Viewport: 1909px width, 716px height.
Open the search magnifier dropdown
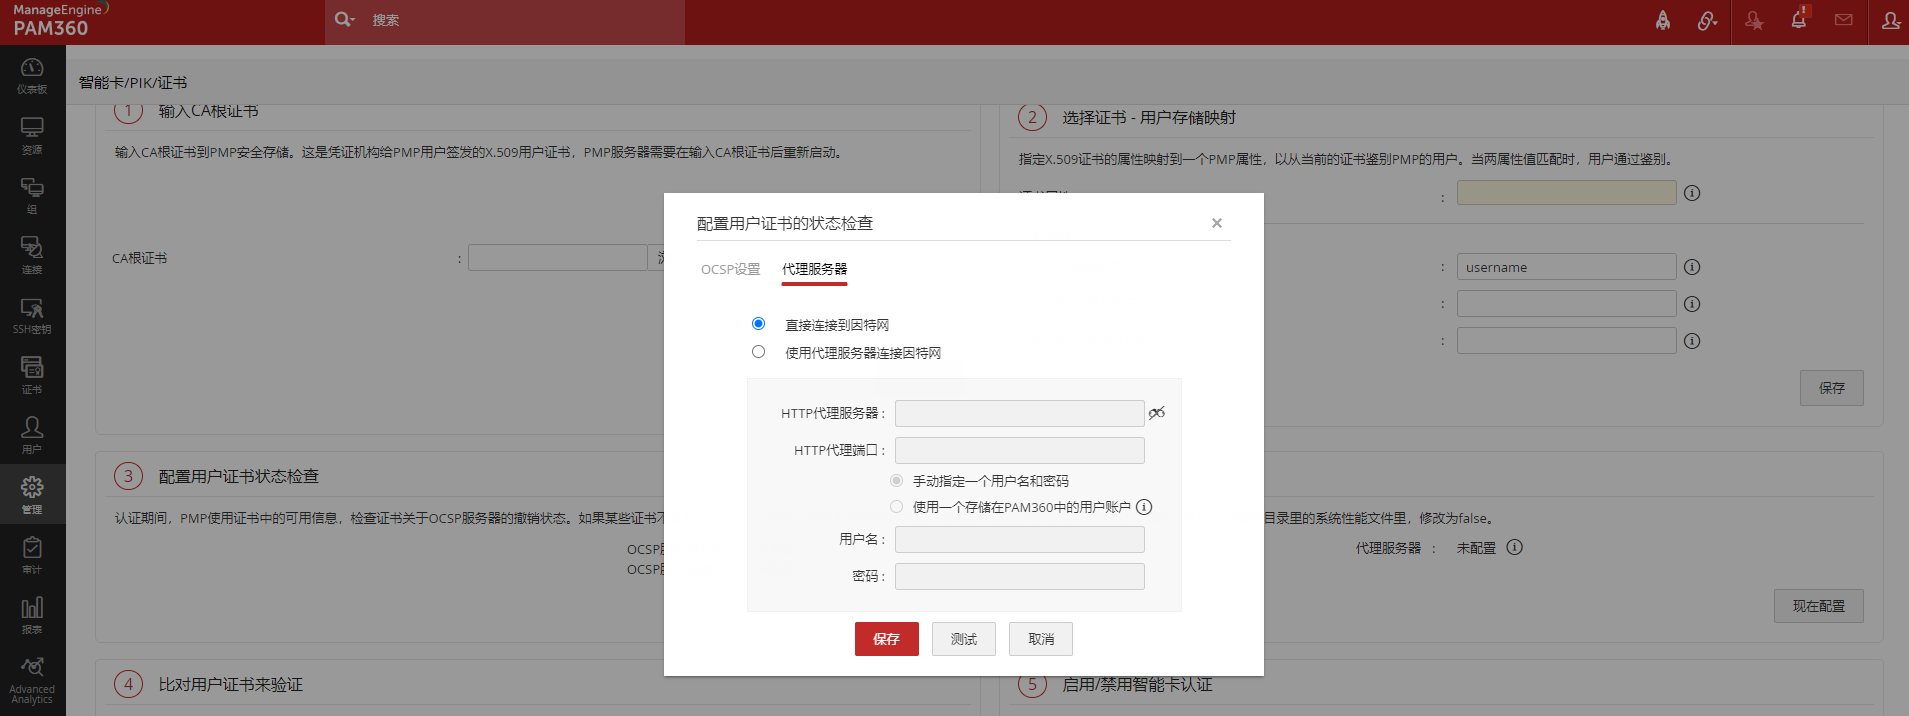click(345, 20)
